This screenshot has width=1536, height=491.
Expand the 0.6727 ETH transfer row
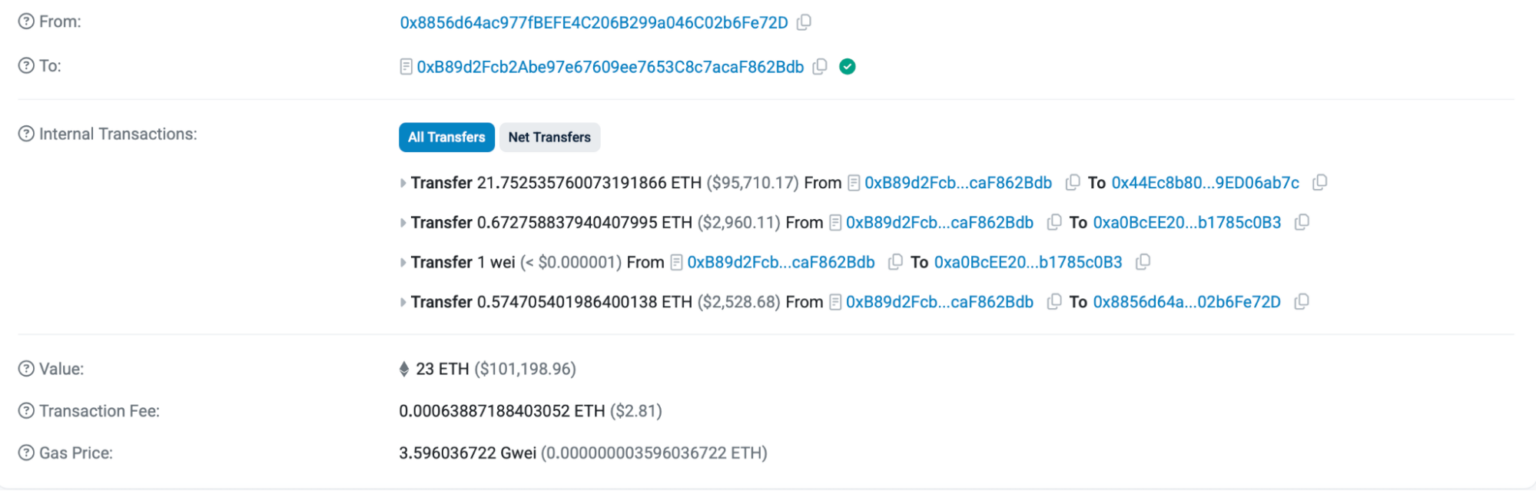pyautogui.click(x=403, y=222)
